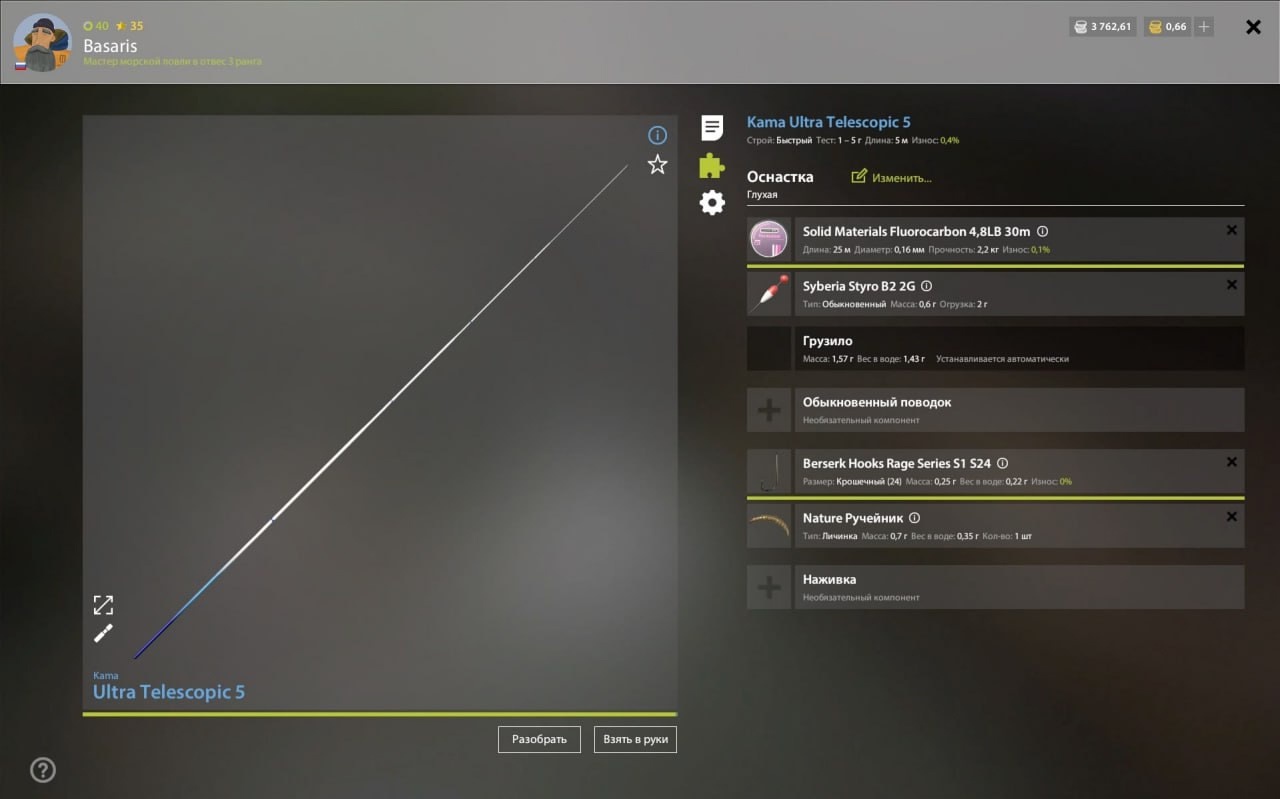Click the fluorocarbon line spool thumbnail

(x=769, y=240)
